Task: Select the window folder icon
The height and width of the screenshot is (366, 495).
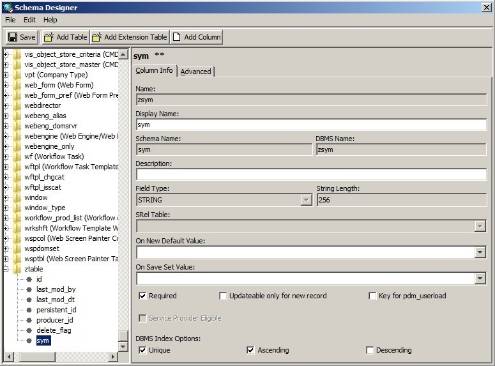Action: point(17,198)
